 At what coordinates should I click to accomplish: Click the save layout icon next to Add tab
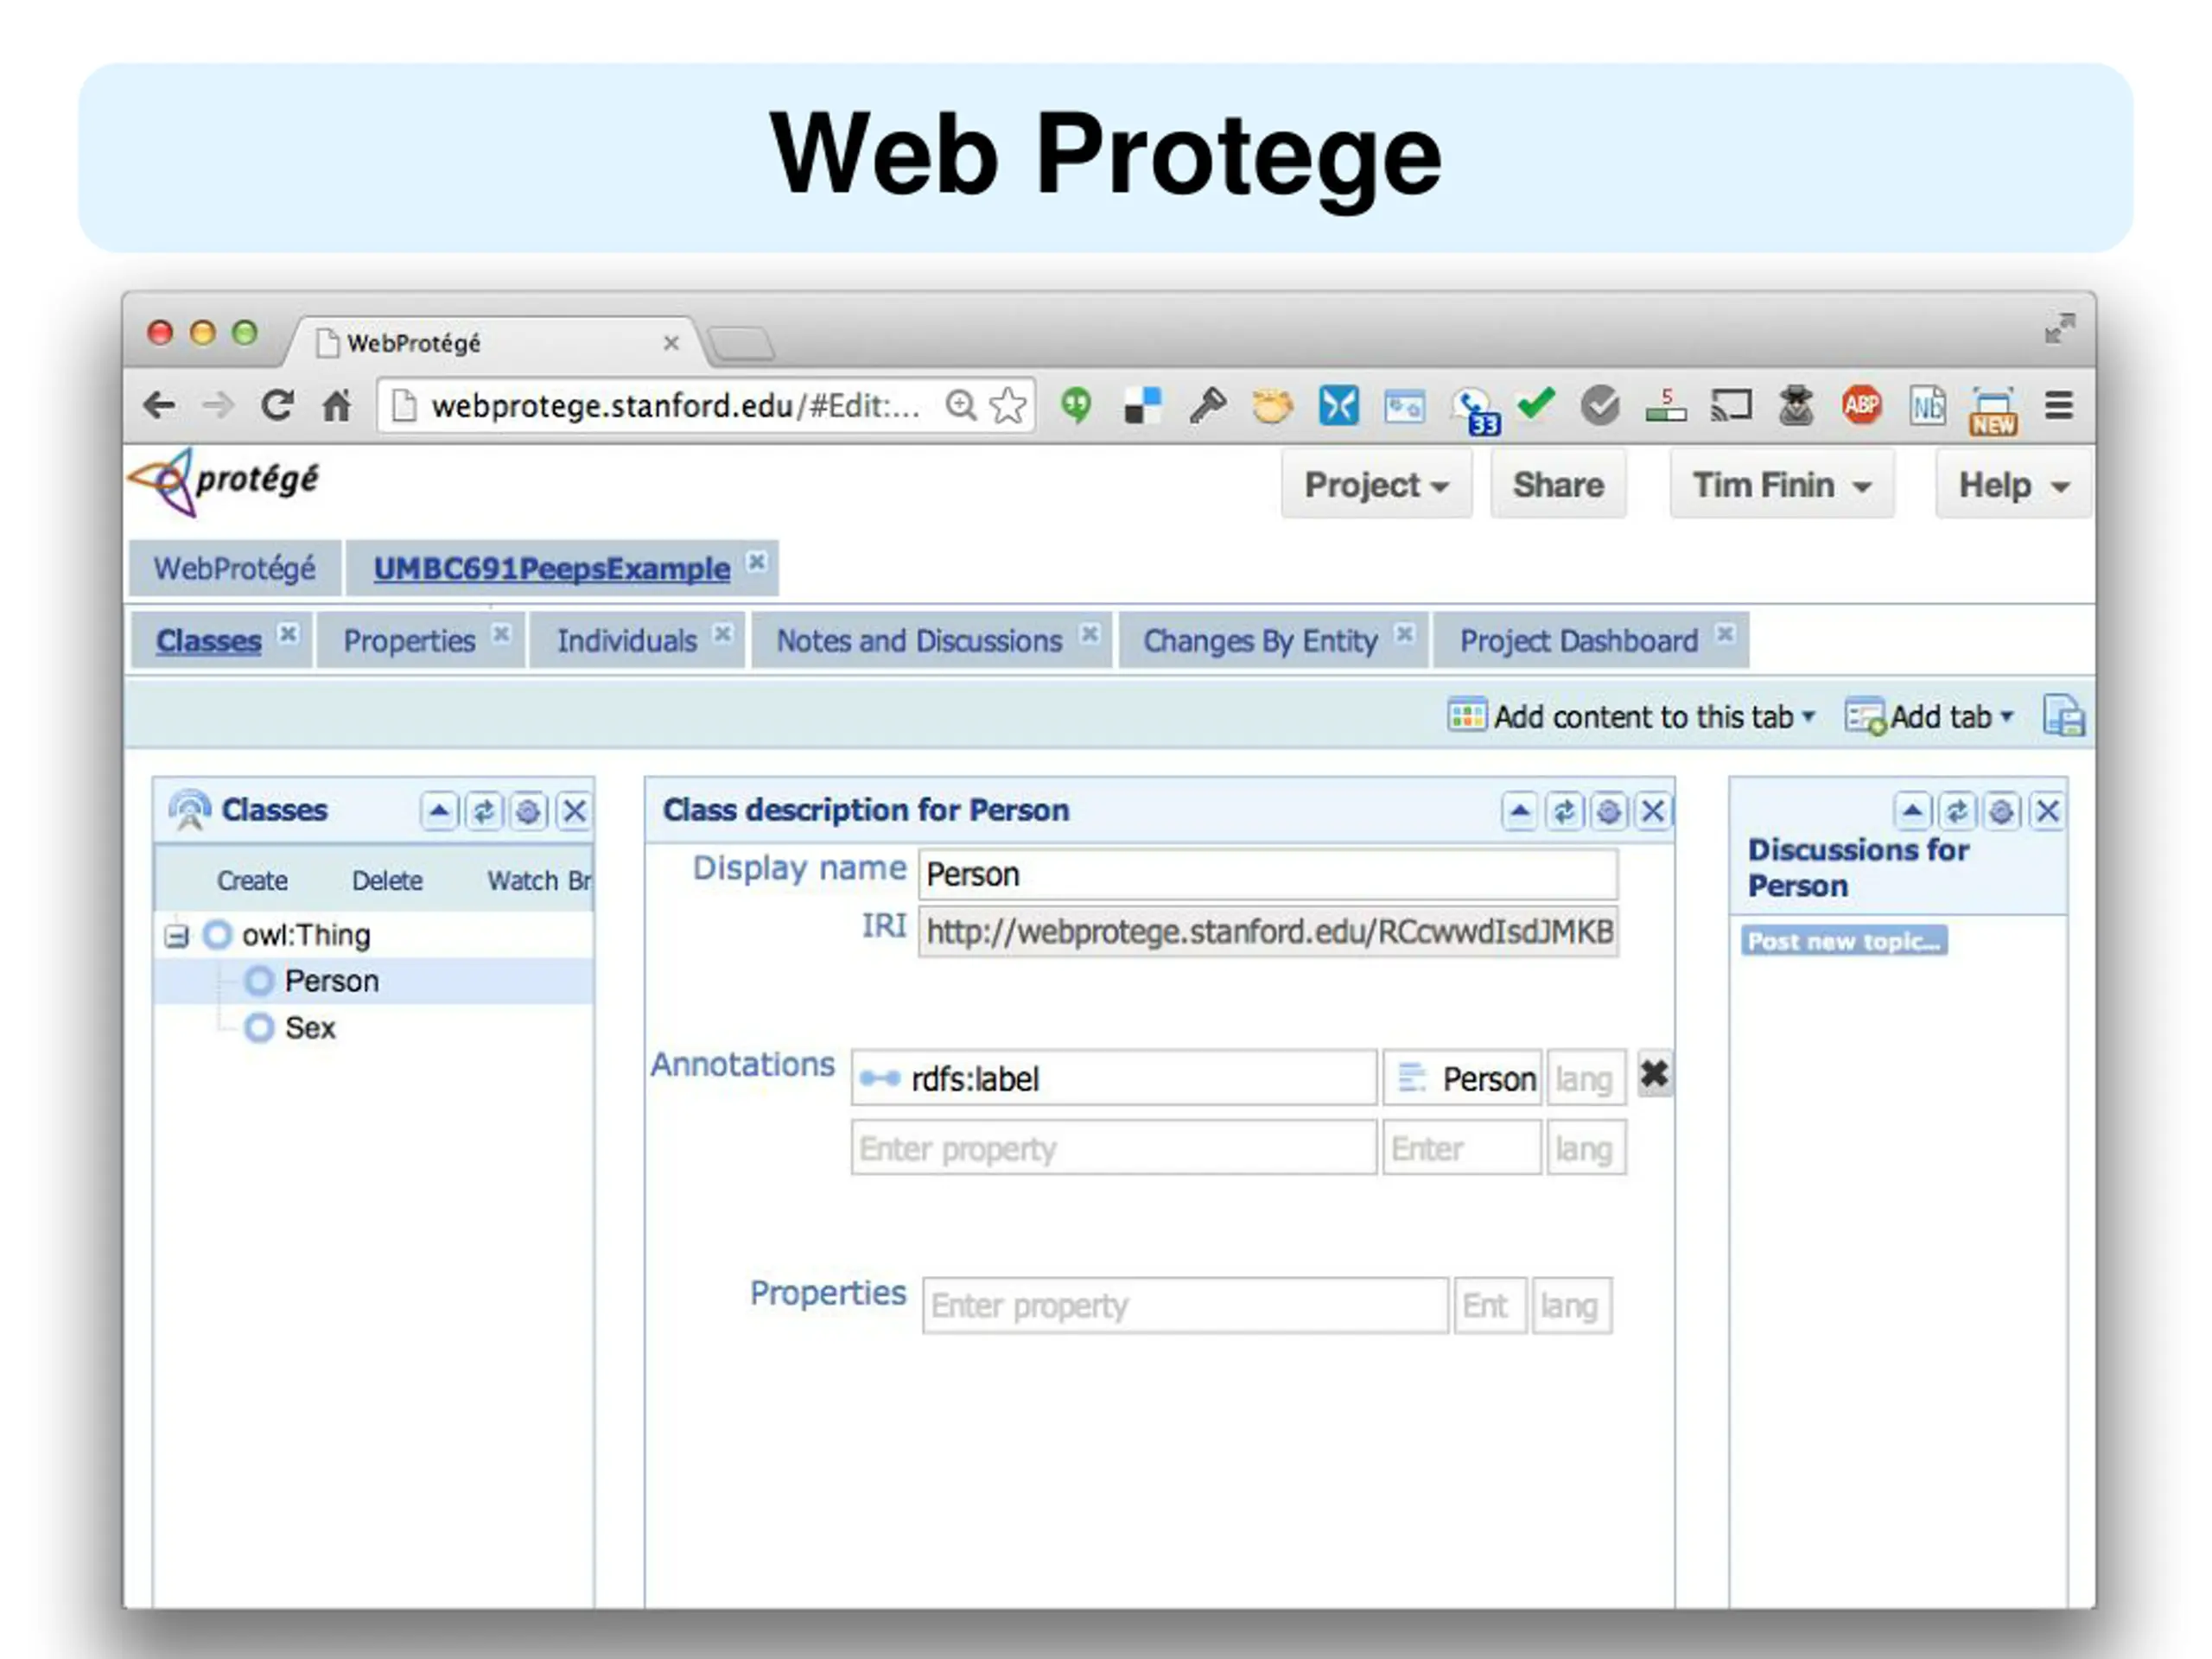(x=2064, y=716)
